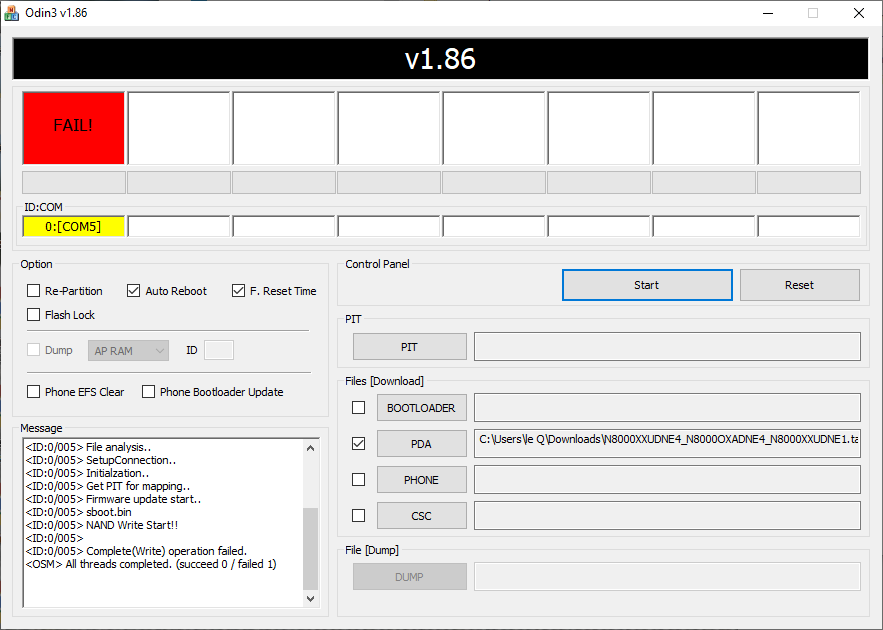
Task: Click 'All threads completed' log line
Action: click(x=151, y=564)
